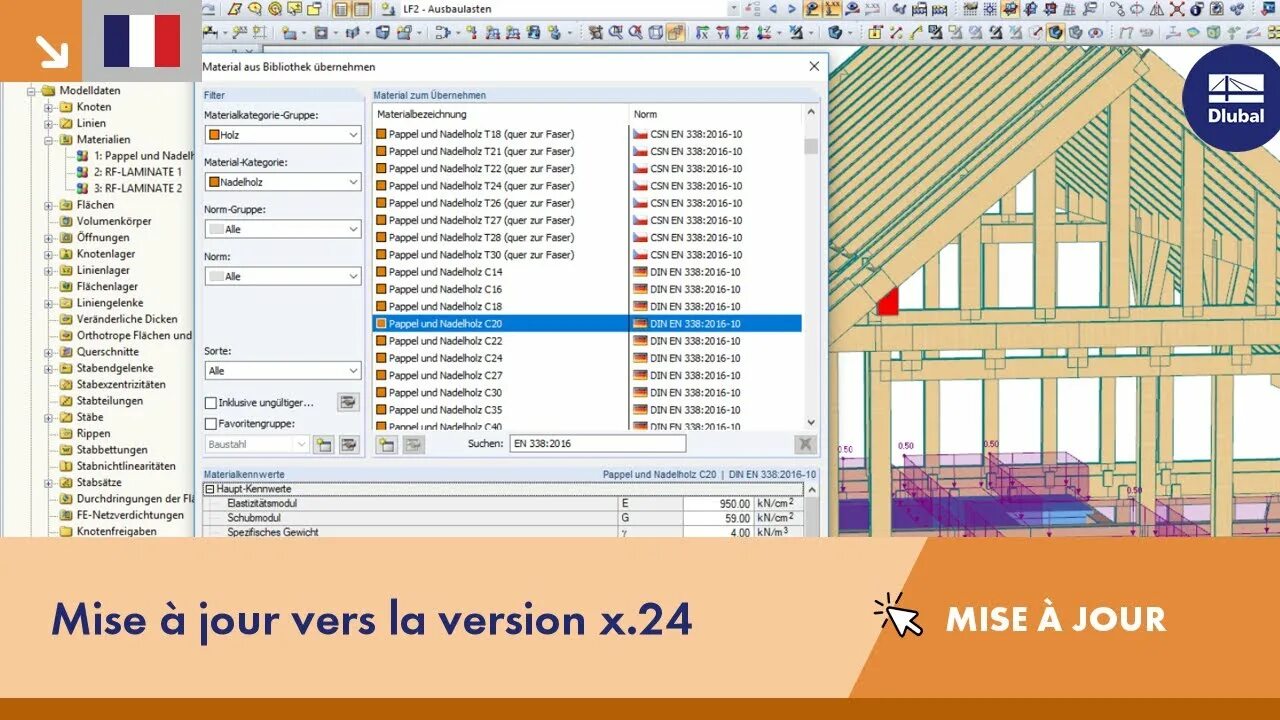The width and height of the screenshot is (1280, 720).
Task: Click the Linien folder icon in tree
Action: point(66,123)
